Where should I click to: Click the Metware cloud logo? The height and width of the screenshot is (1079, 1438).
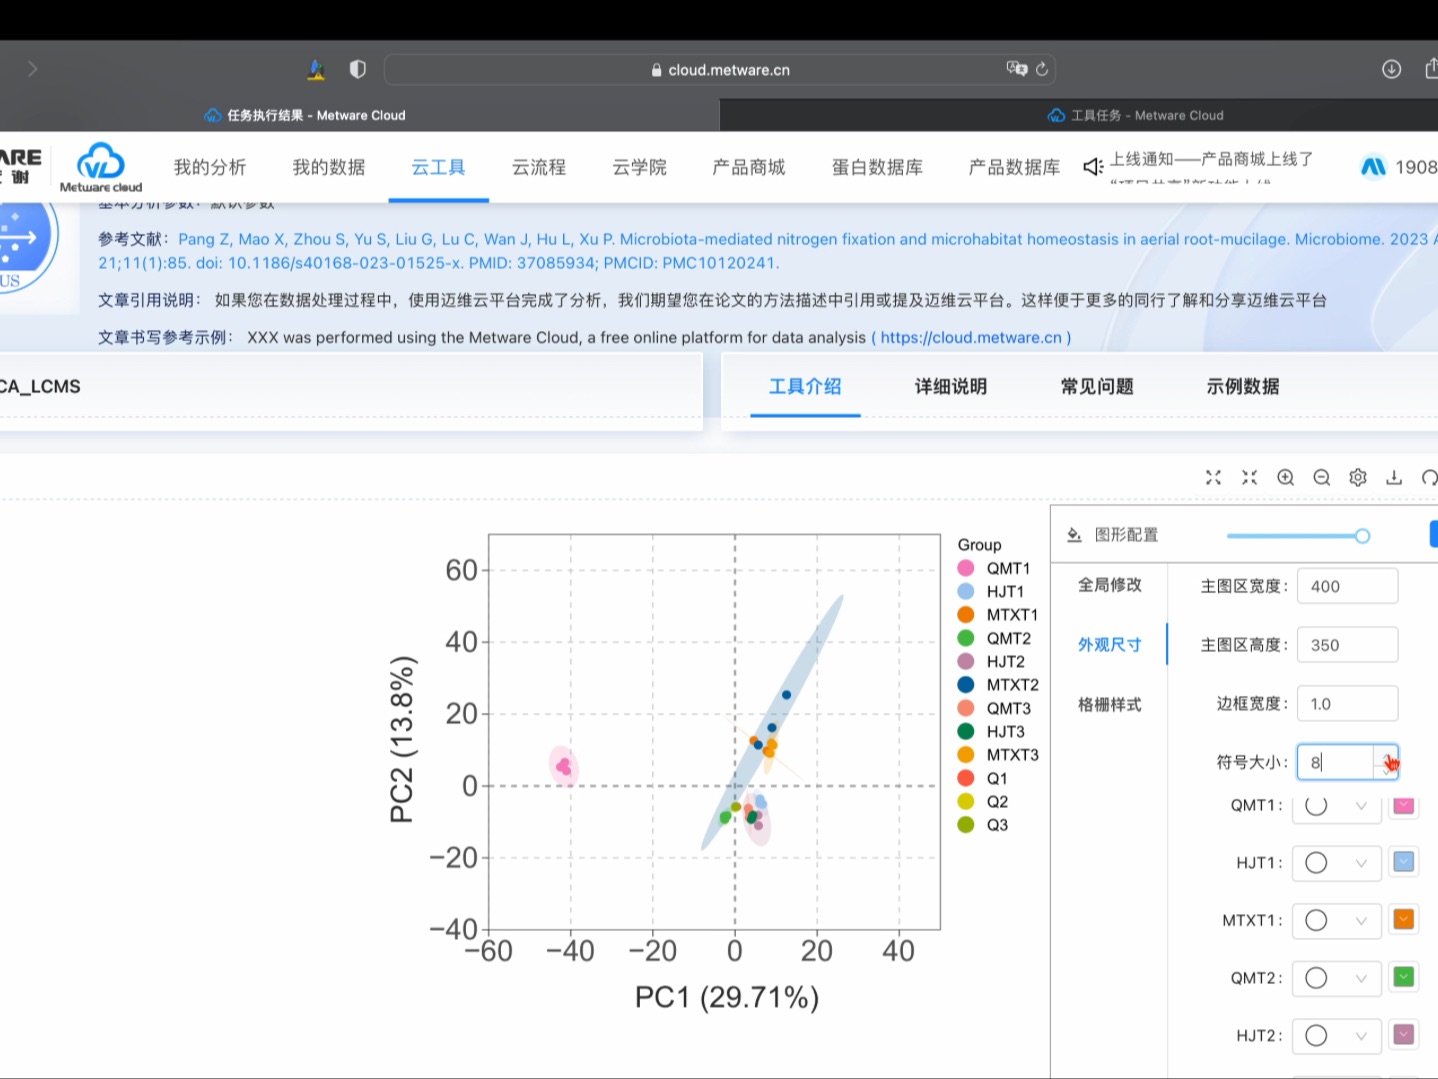click(101, 167)
